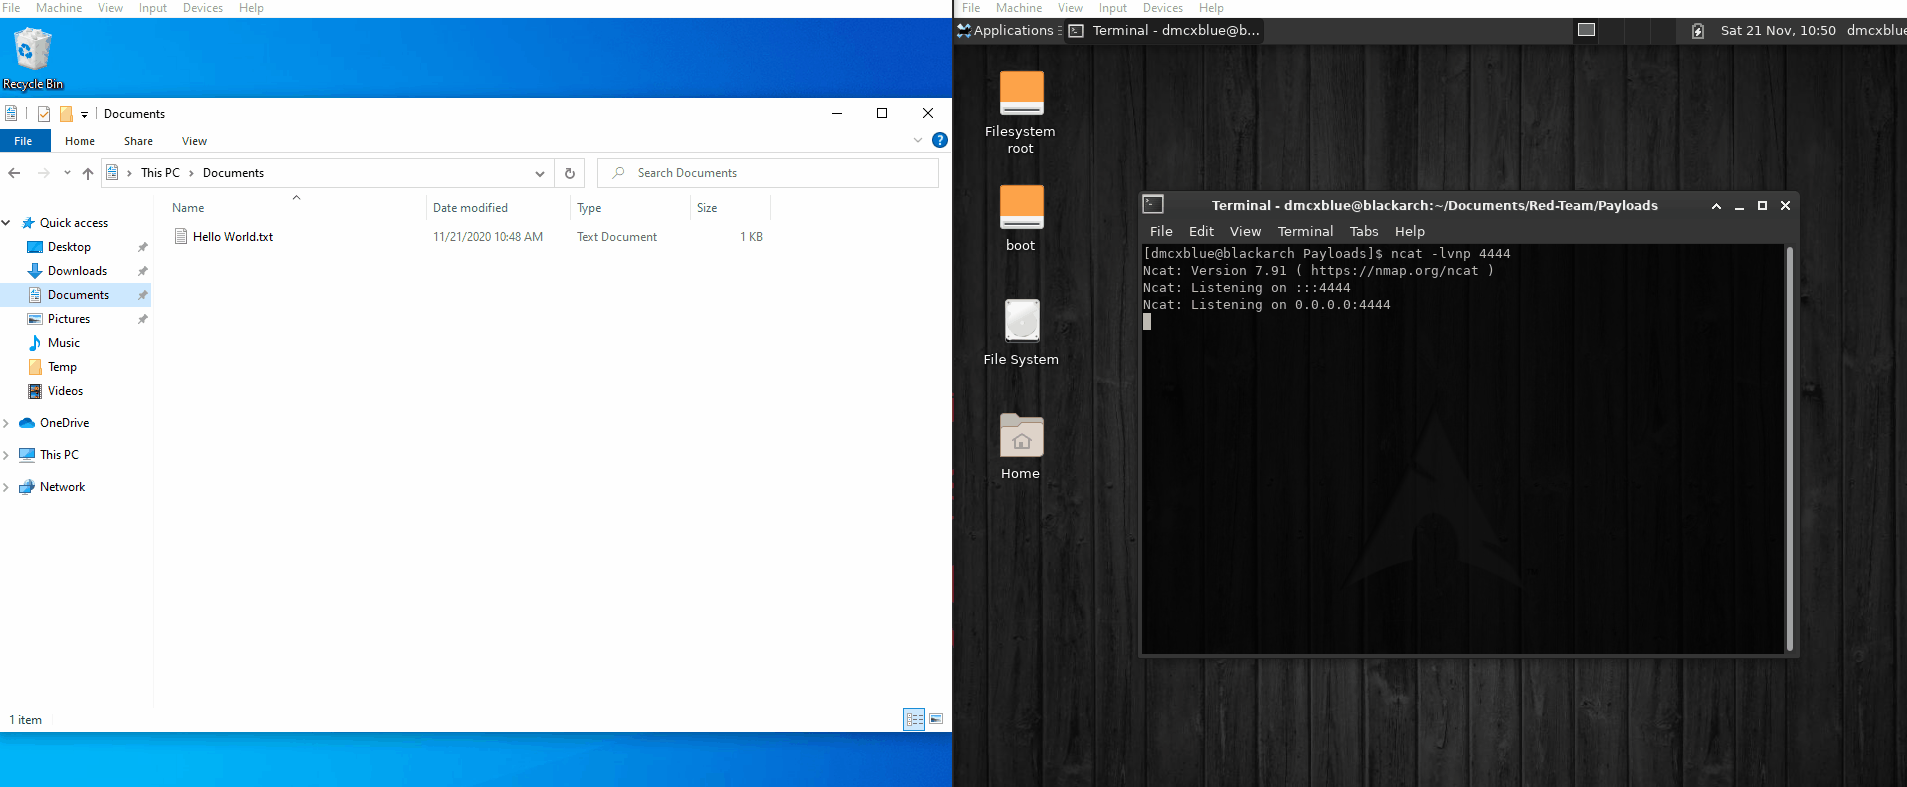The height and width of the screenshot is (787, 1907).
Task: Open the Edit menu in Terminal
Action: 1201,231
